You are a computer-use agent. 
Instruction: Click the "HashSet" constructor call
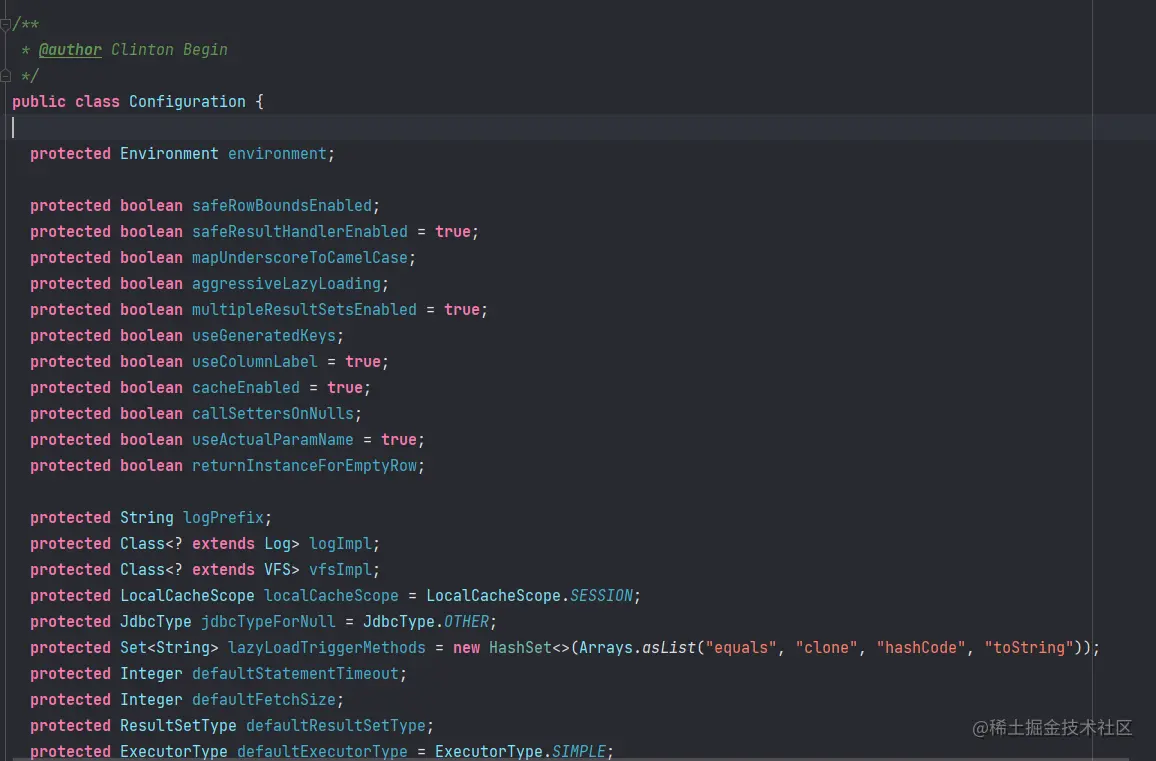tap(520, 647)
